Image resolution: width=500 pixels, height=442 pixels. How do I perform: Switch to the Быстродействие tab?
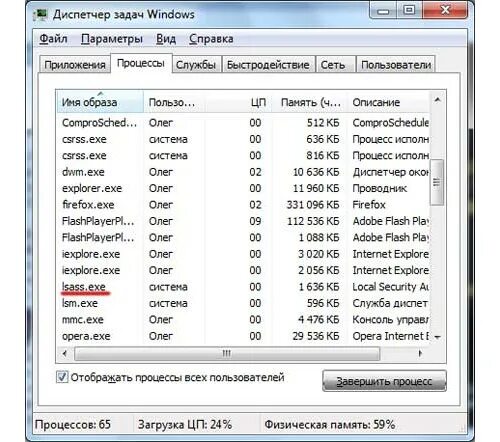tap(268, 64)
